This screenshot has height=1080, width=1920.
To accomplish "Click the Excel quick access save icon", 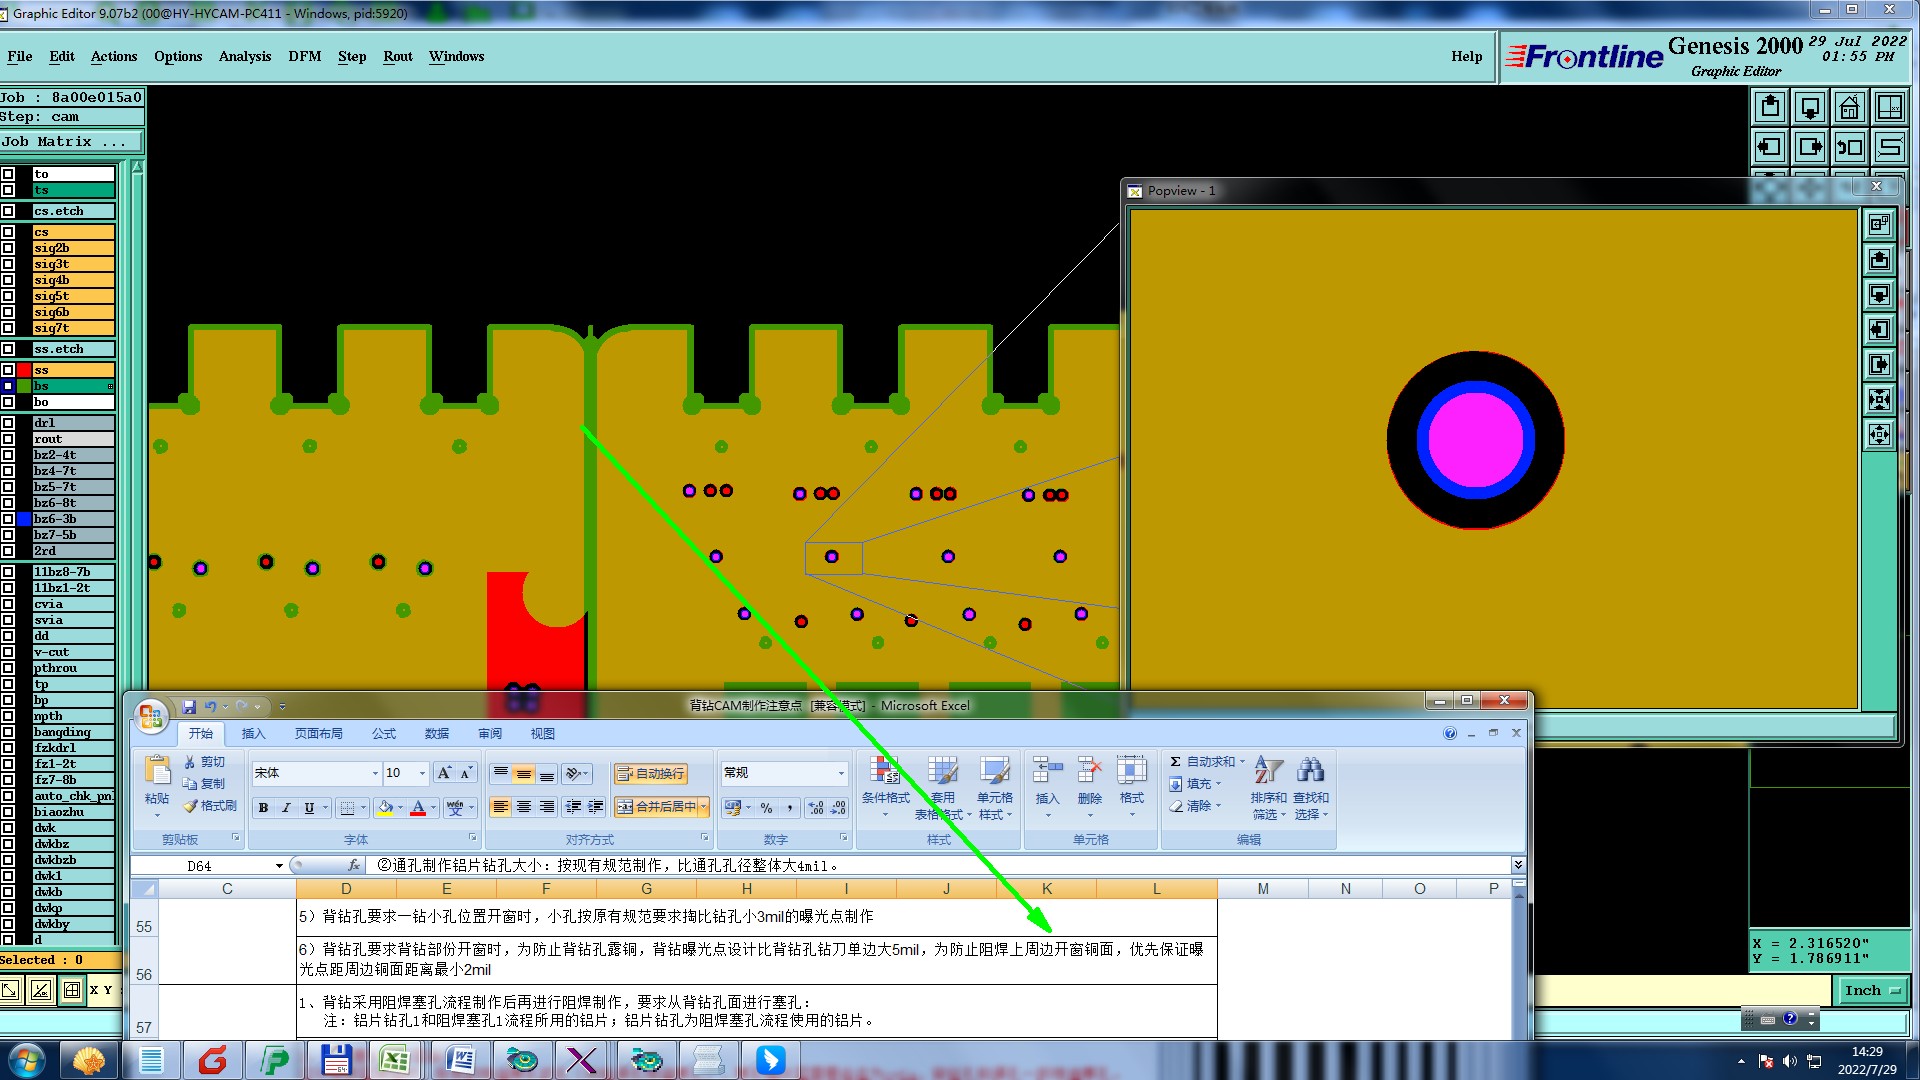I will (x=189, y=706).
